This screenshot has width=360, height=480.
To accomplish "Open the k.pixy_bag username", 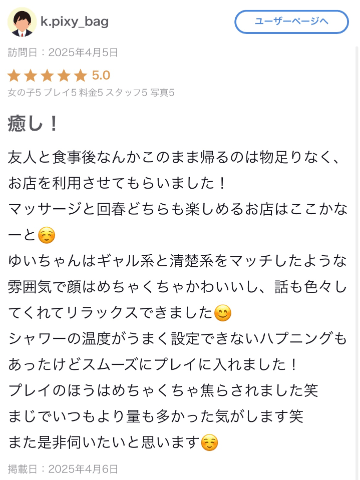I will pyautogui.click(x=74, y=22).
